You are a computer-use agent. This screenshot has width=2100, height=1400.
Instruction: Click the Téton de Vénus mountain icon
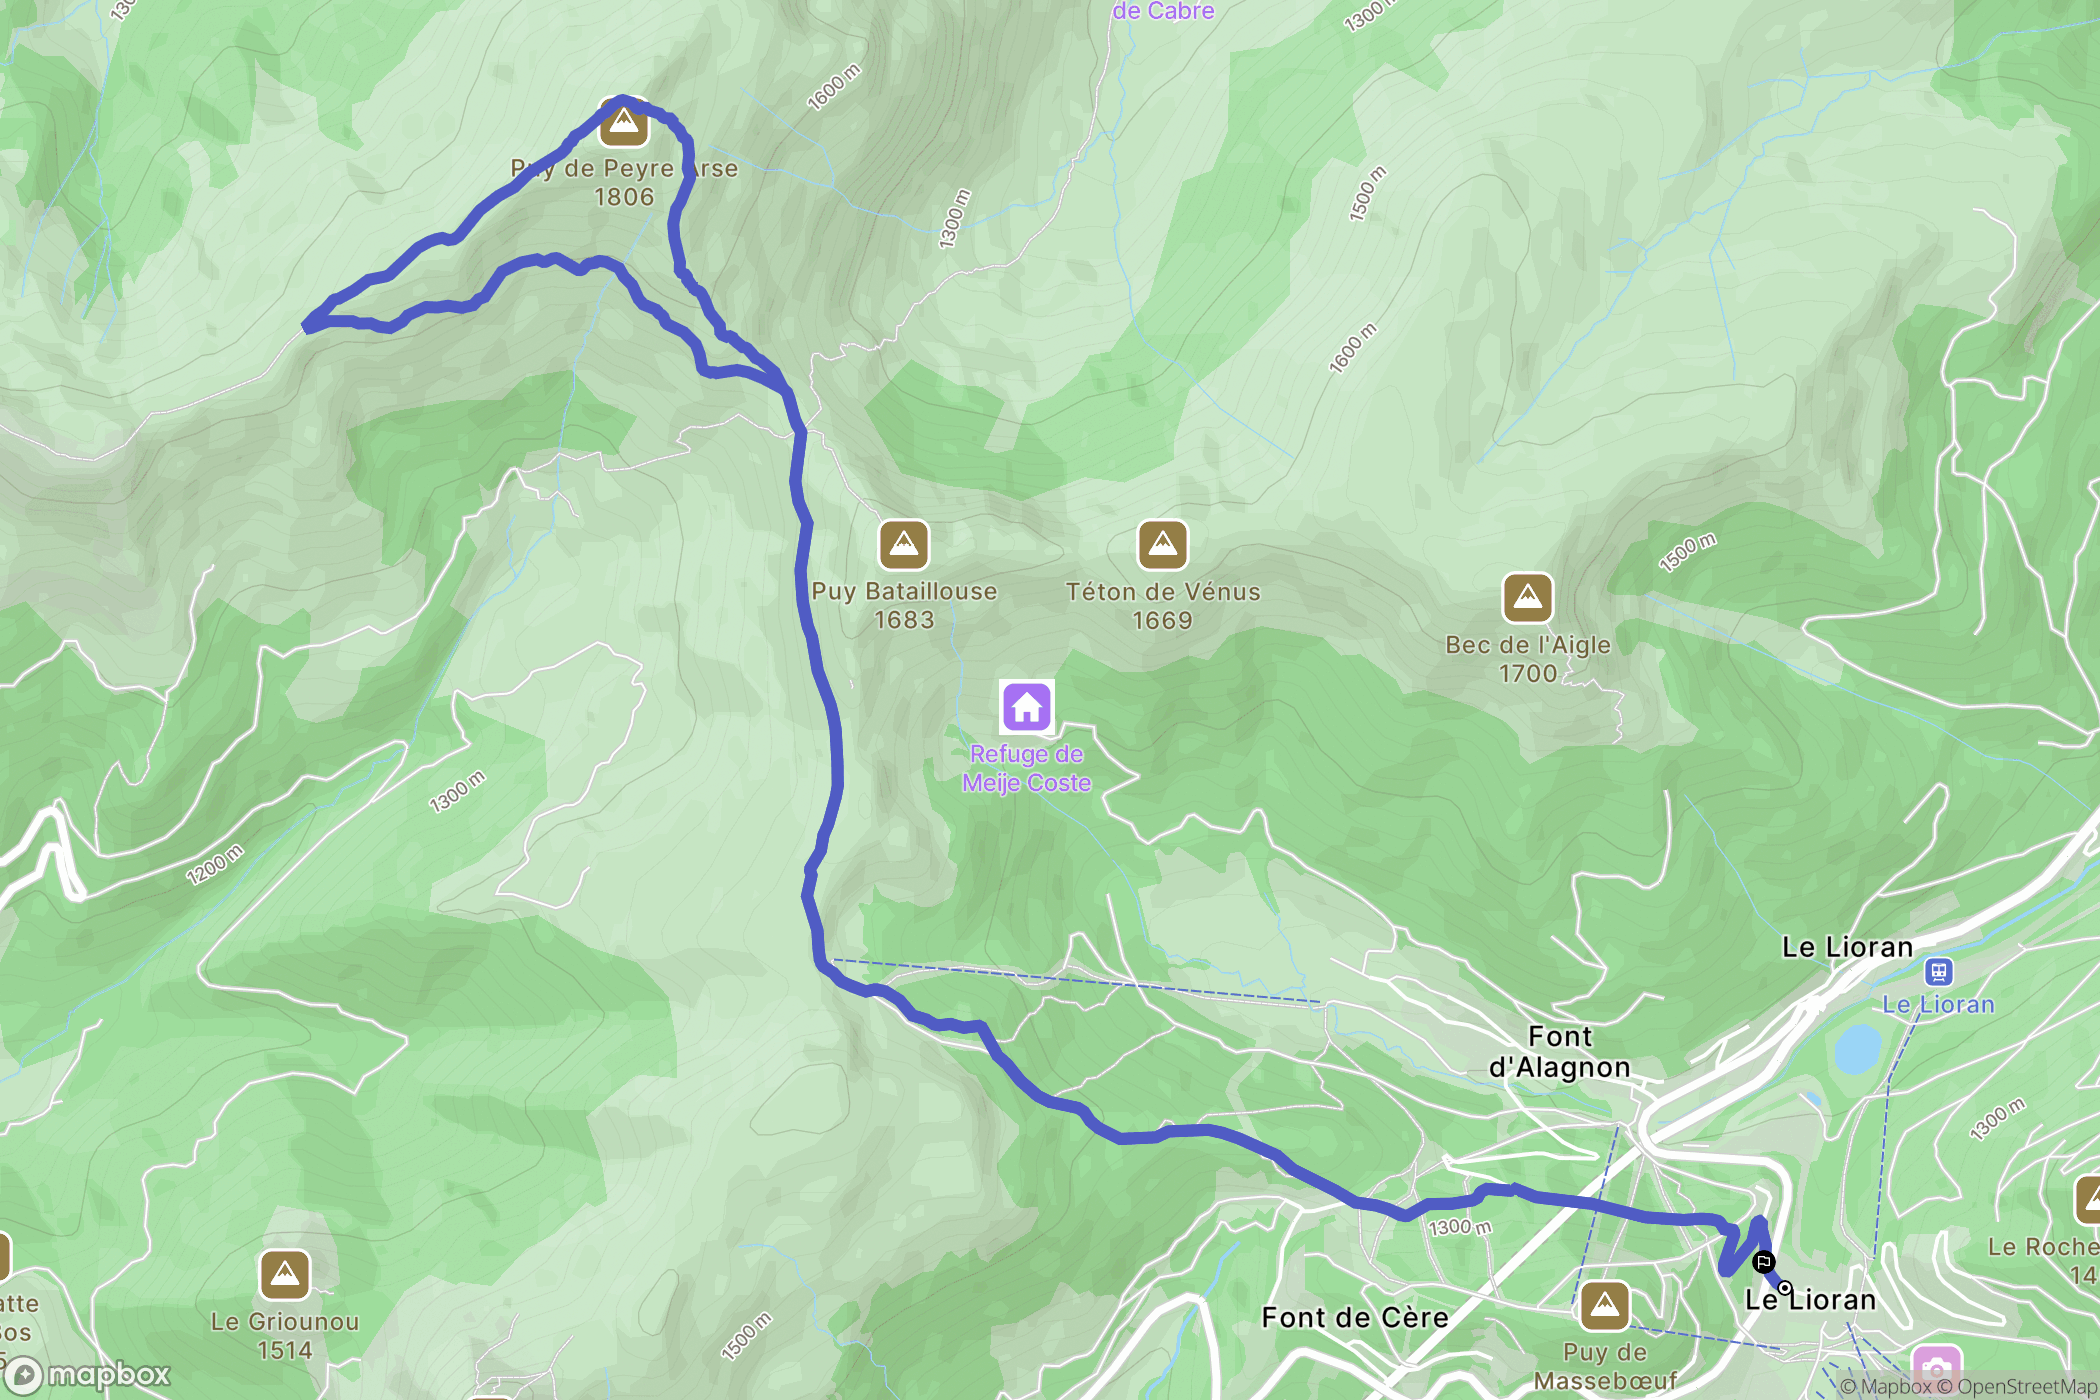coord(1163,545)
